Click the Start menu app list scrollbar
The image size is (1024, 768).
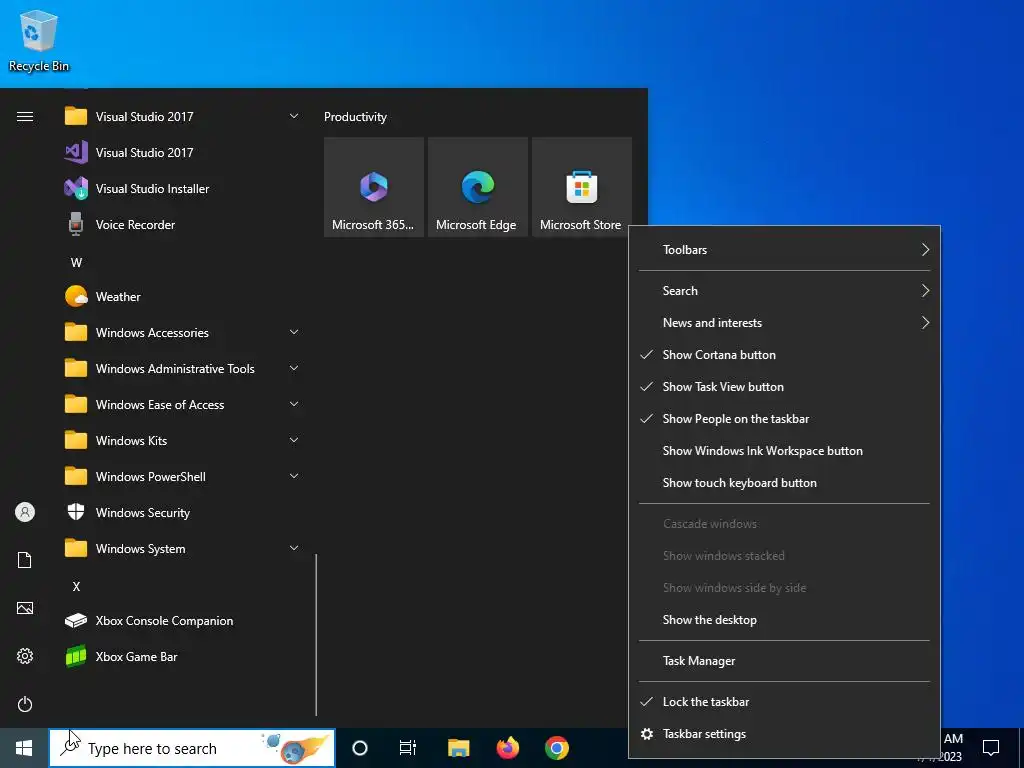pyautogui.click(x=316, y=635)
